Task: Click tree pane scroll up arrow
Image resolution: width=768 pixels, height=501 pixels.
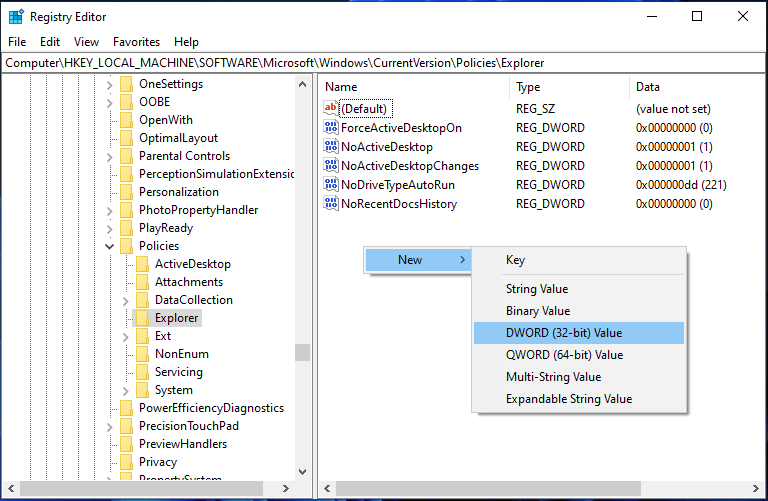Action: click(x=303, y=84)
